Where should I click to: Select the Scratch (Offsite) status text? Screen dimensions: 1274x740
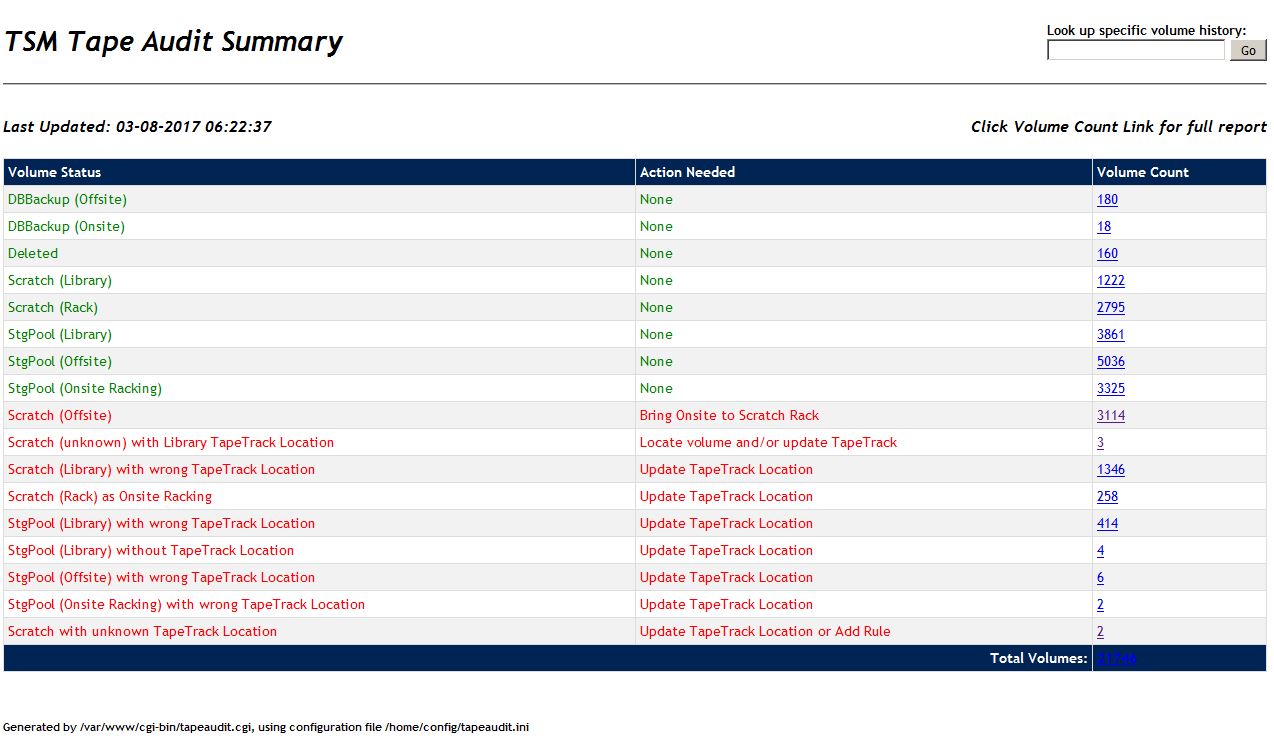tap(60, 416)
